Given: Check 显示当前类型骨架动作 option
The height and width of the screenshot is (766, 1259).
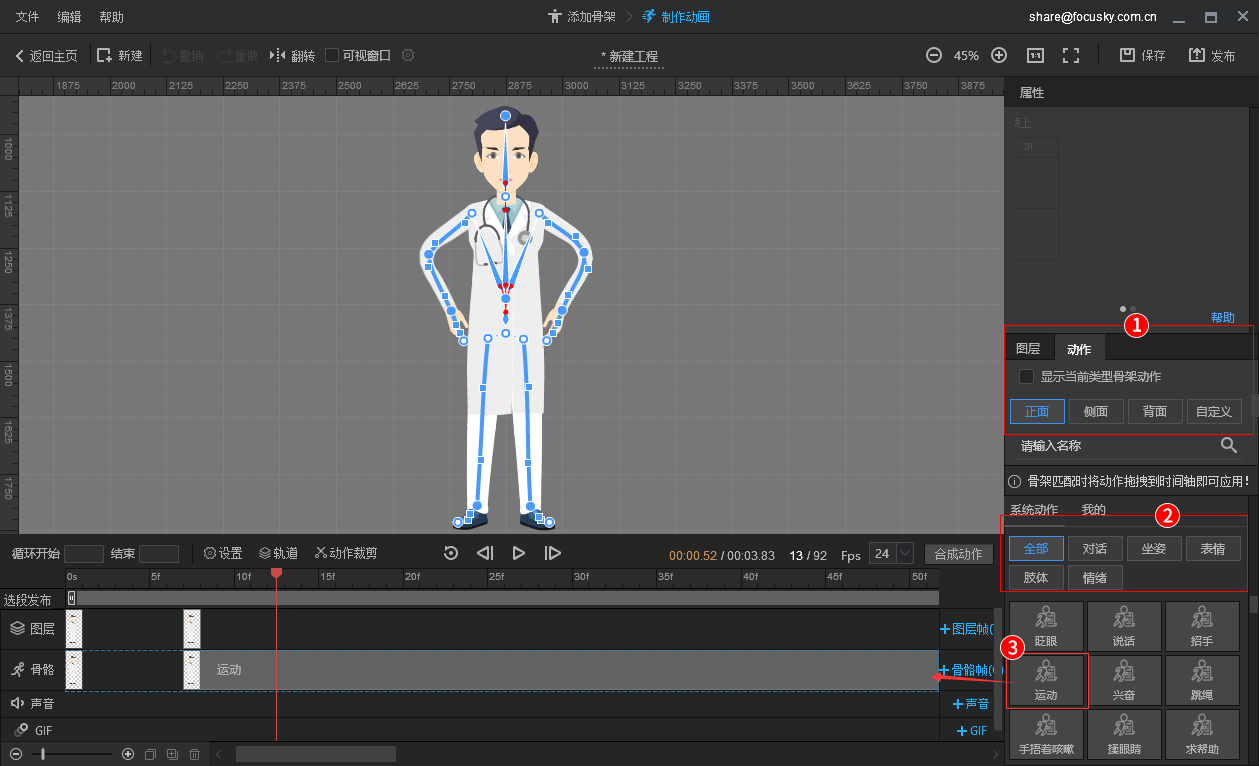Looking at the screenshot, I should point(1026,377).
